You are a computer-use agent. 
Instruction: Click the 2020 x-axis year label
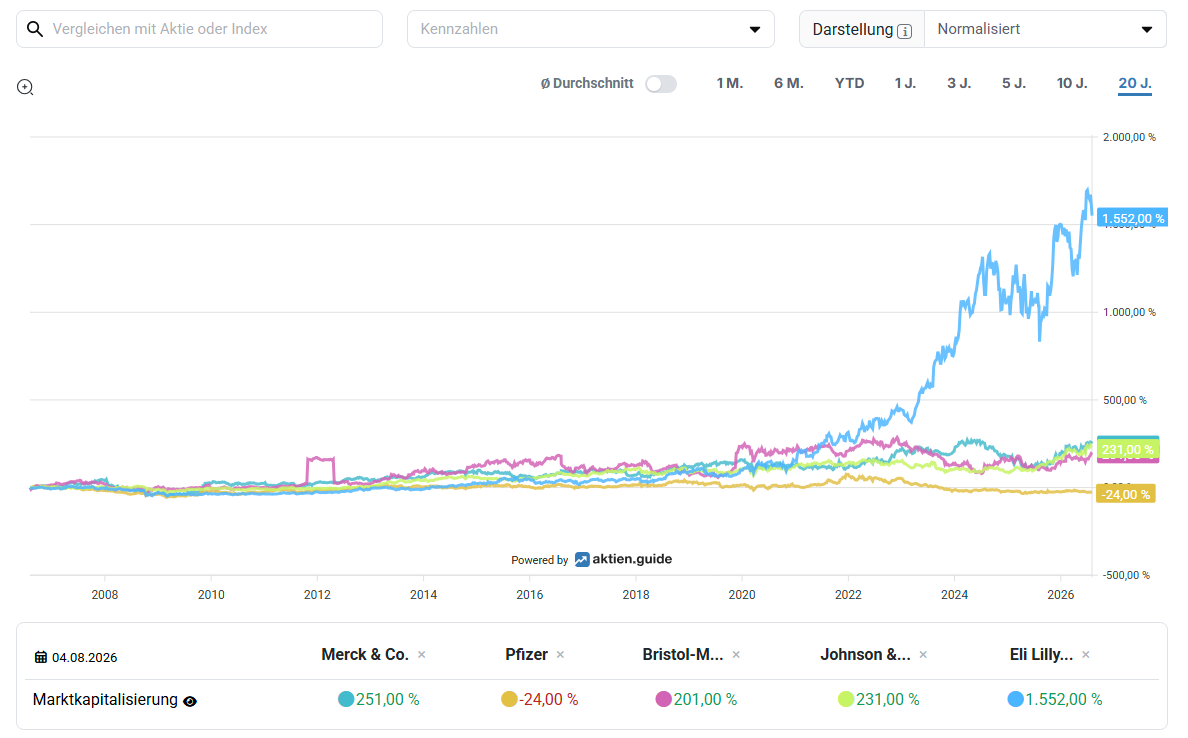click(742, 595)
